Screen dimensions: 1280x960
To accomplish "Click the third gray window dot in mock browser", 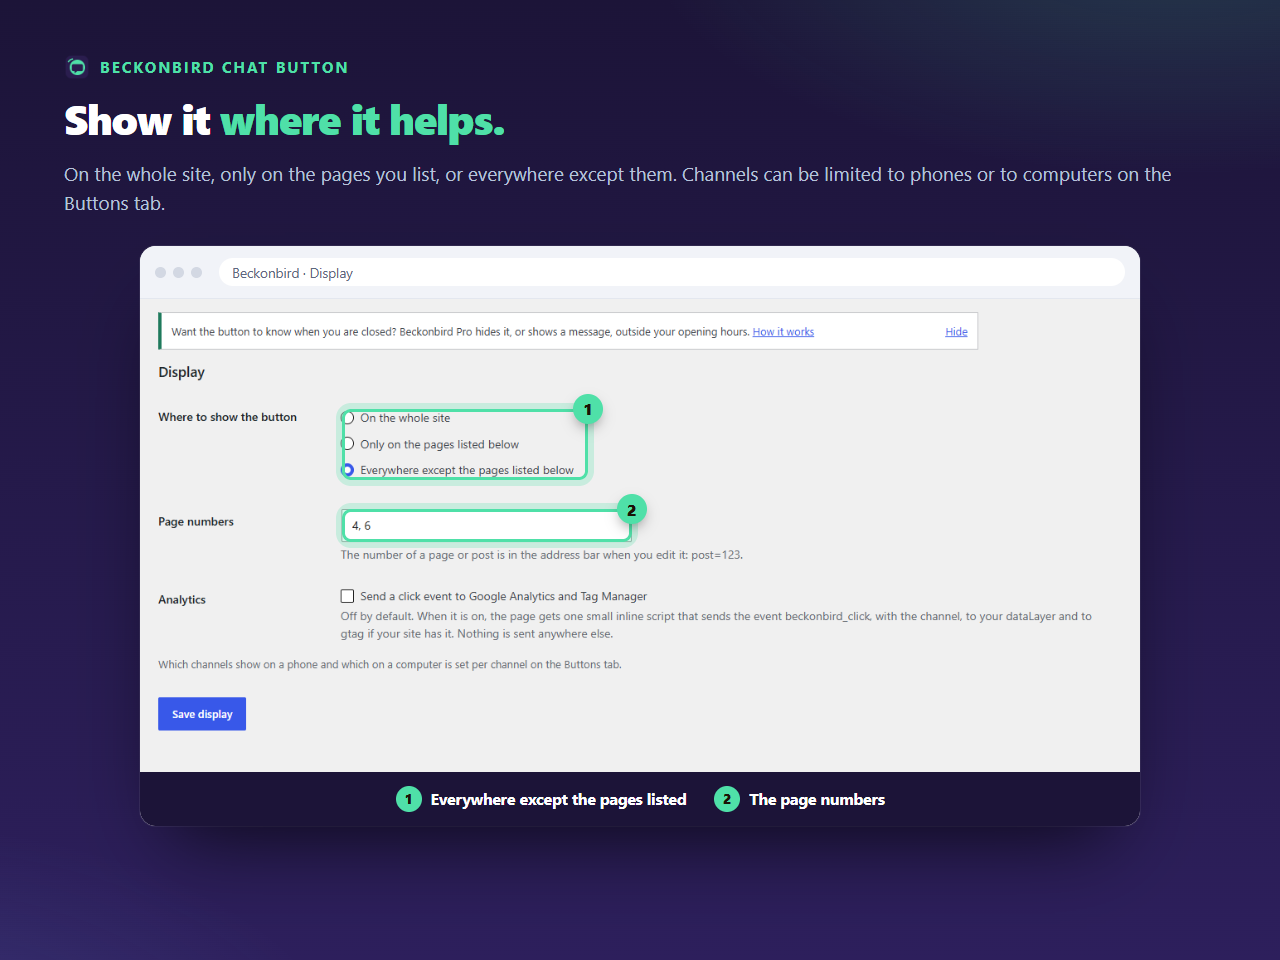I will click(x=196, y=272).
